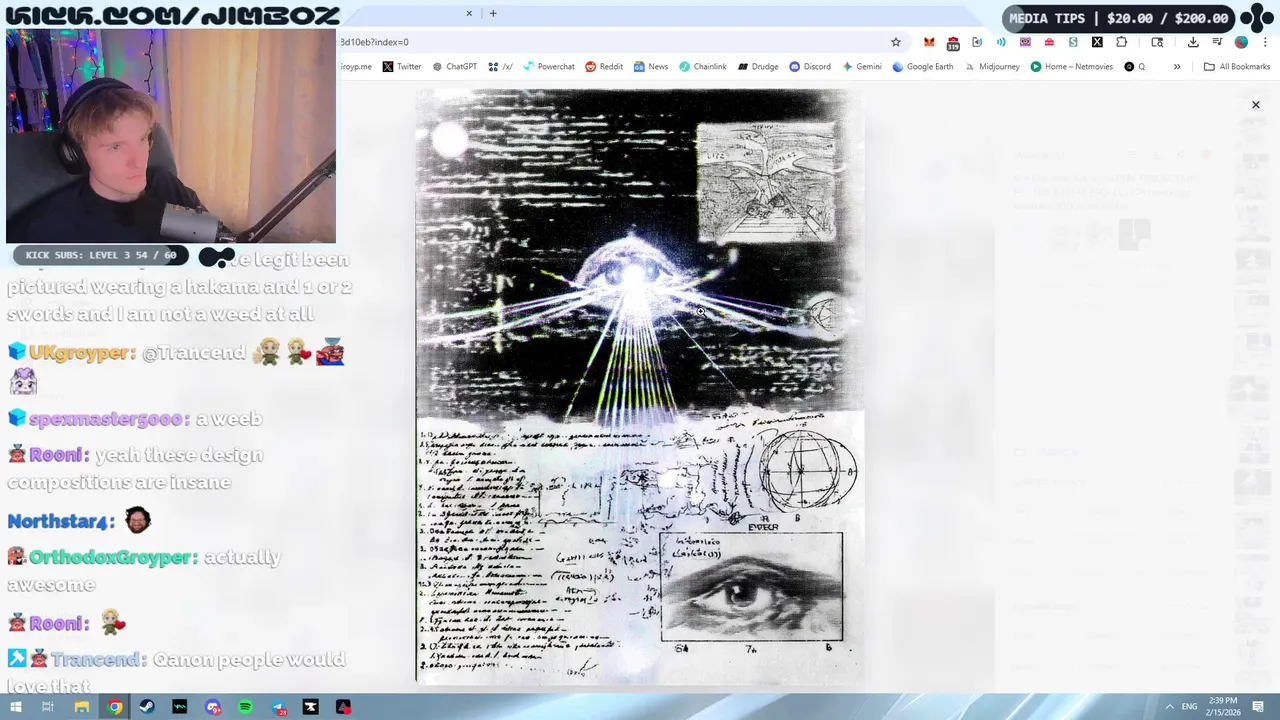
Task: Open the Midjourney bookmark
Action: [x=992, y=66]
